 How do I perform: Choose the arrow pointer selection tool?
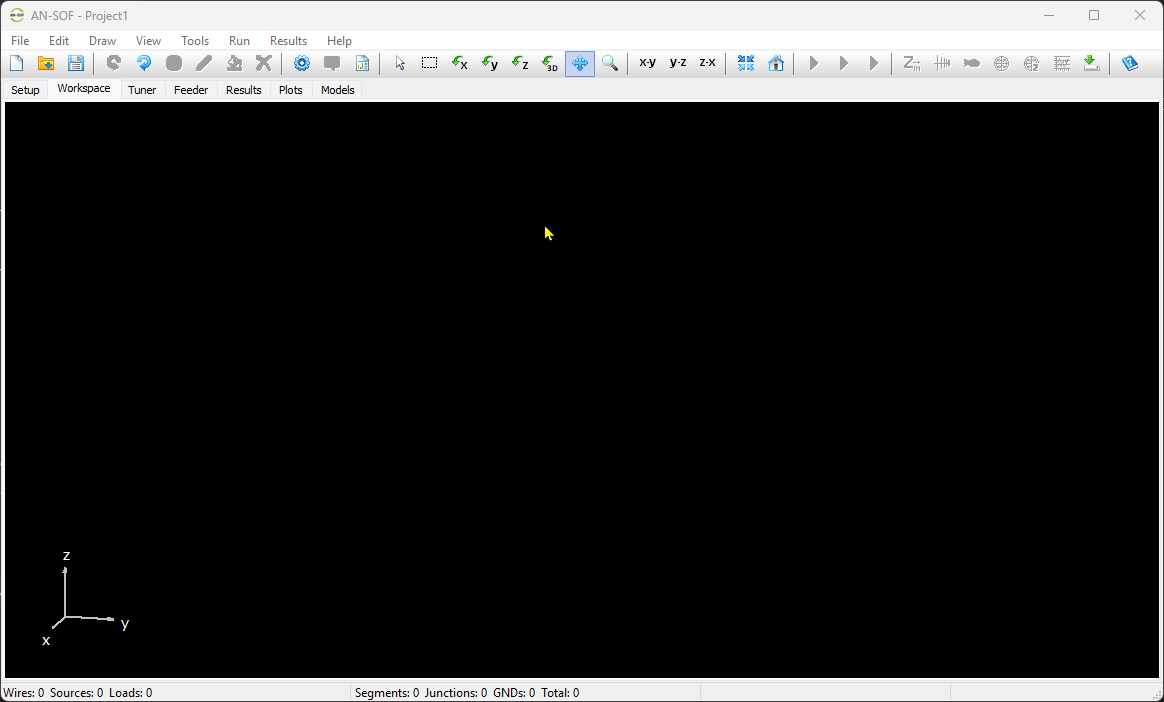point(400,64)
